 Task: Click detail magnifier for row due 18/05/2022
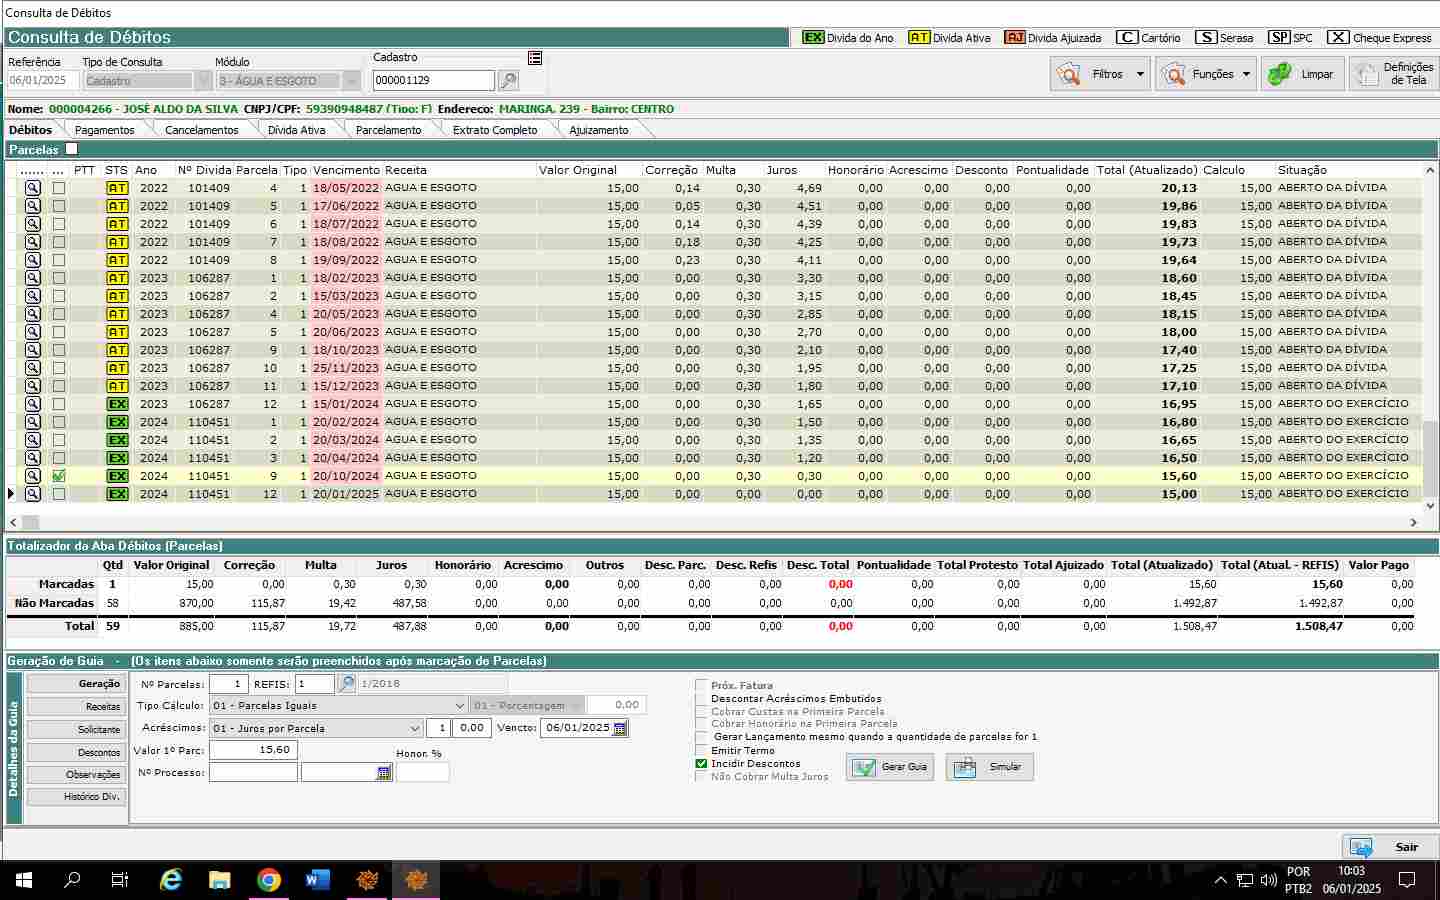(33, 188)
